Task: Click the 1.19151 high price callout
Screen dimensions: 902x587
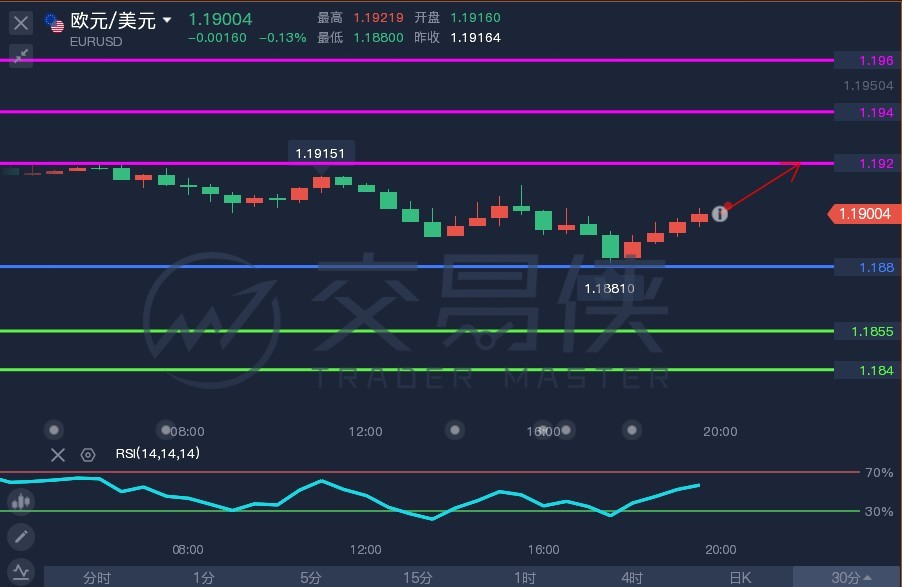Action: point(320,154)
